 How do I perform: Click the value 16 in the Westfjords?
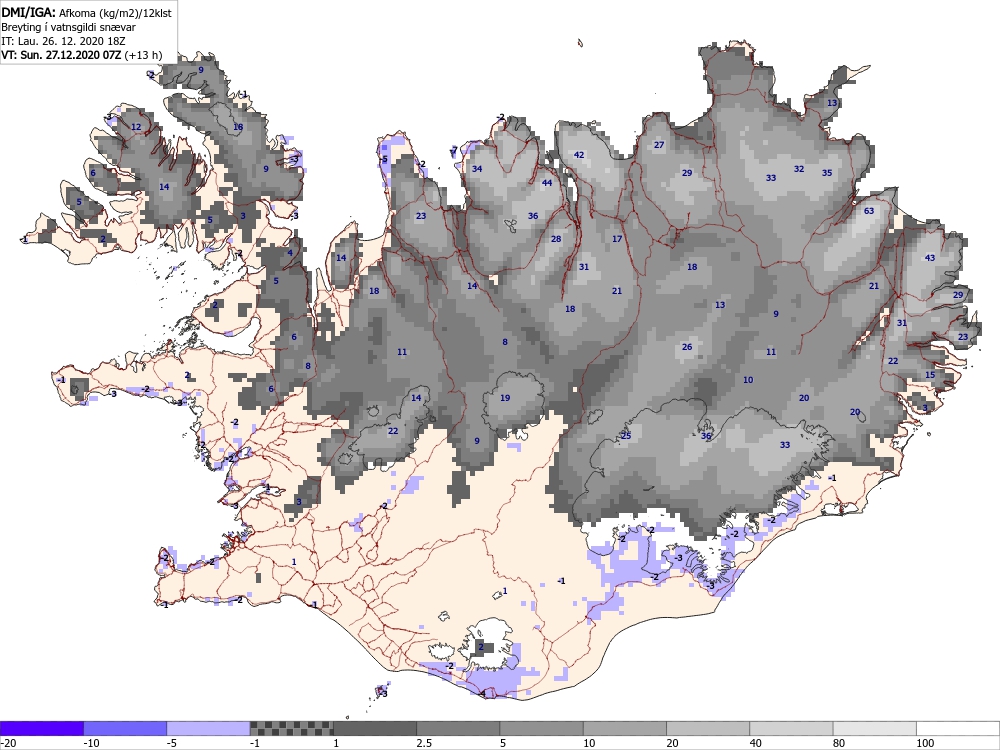(x=238, y=127)
